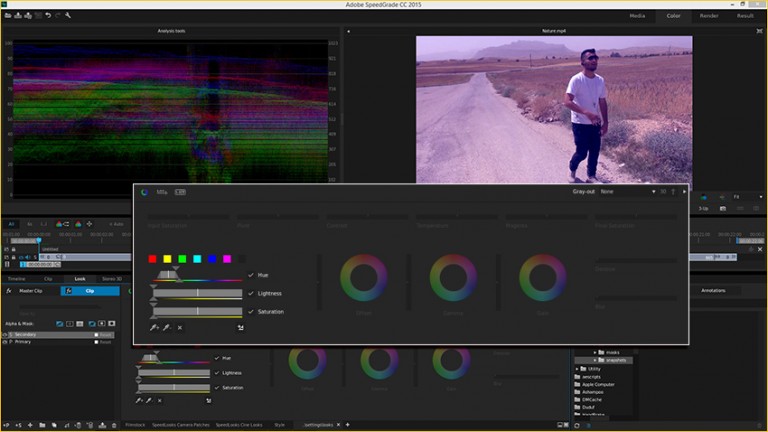Open the Gray-out dropdown set to None
The width and height of the screenshot is (768, 432).
tap(607, 191)
